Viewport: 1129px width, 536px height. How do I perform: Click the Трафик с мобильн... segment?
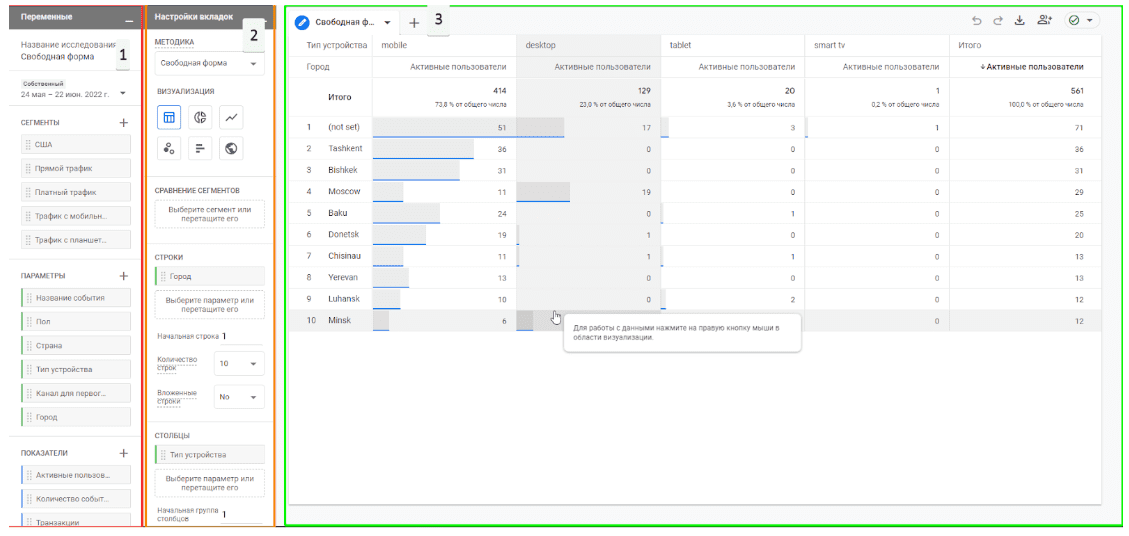coord(76,216)
